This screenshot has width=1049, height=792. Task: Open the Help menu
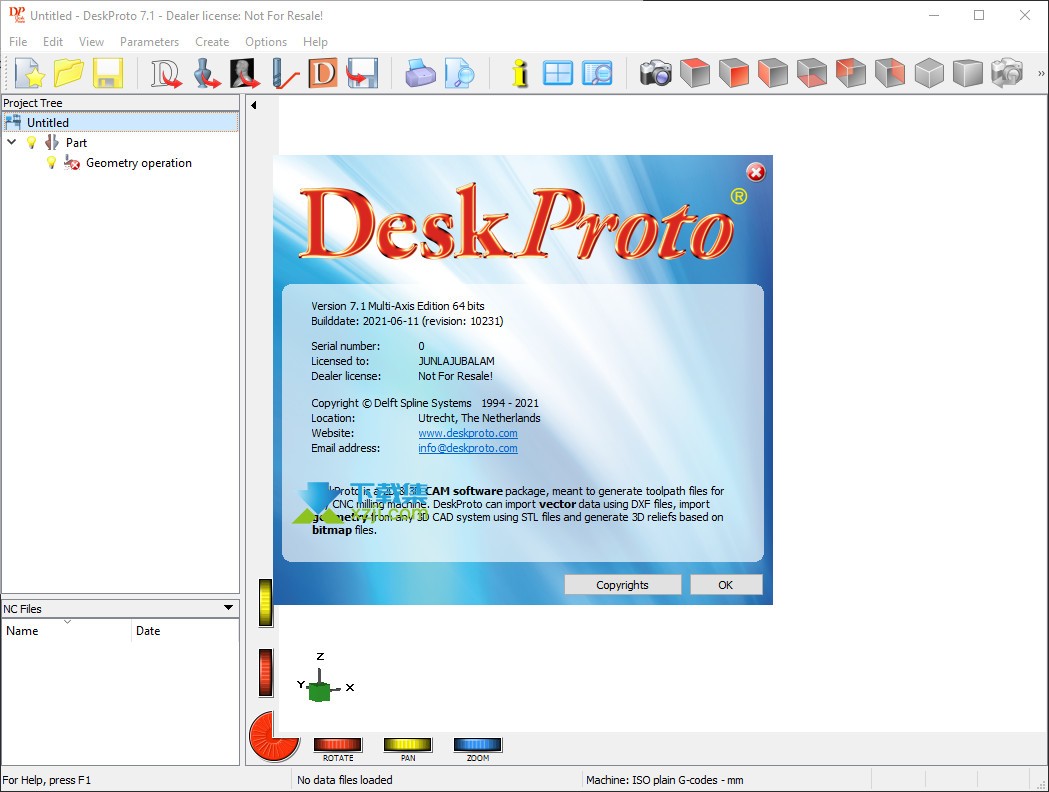315,41
